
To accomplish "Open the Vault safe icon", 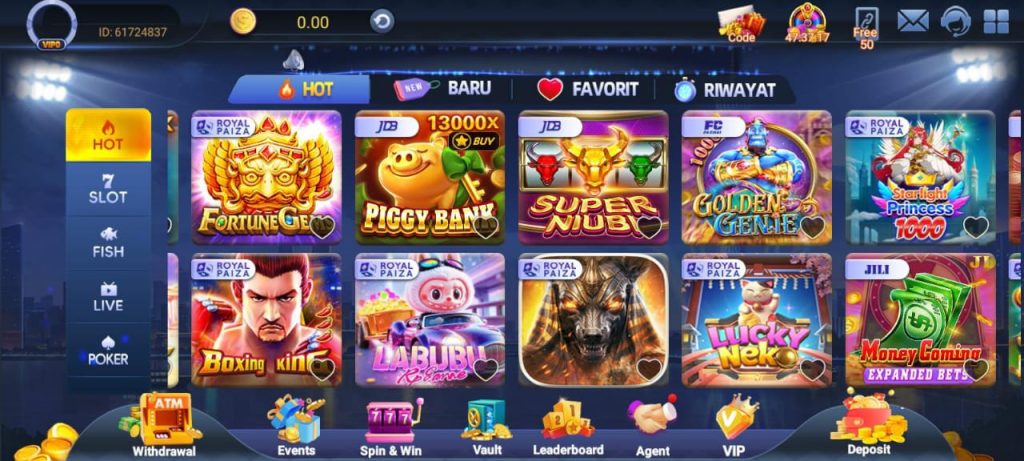I will click(x=487, y=426).
